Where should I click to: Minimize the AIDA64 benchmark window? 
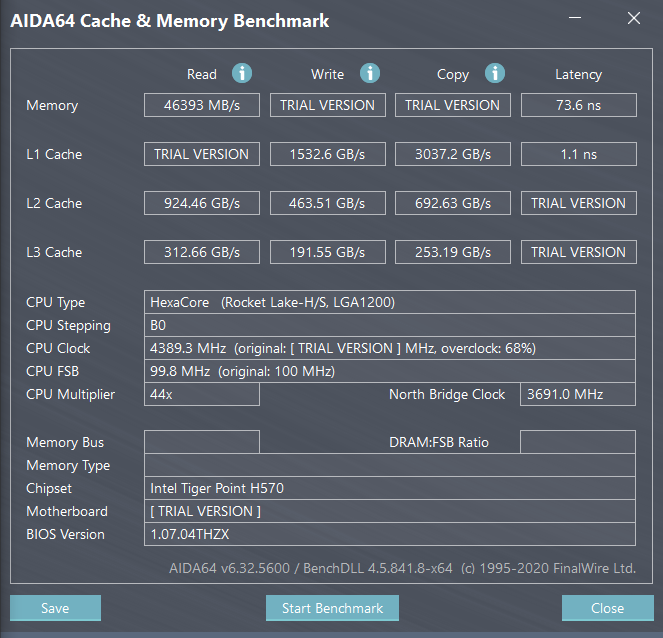575,18
